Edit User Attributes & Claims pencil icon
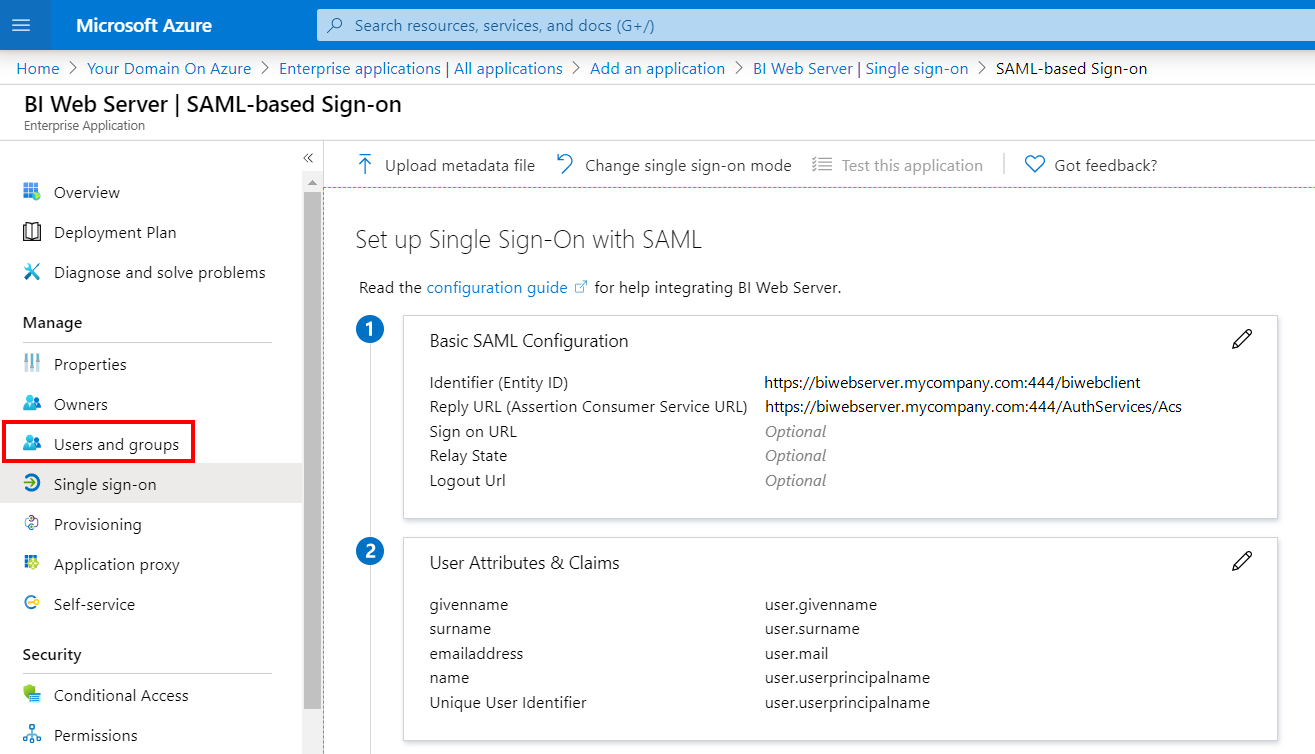The image size is (1315, 754). click(1241, 561)
